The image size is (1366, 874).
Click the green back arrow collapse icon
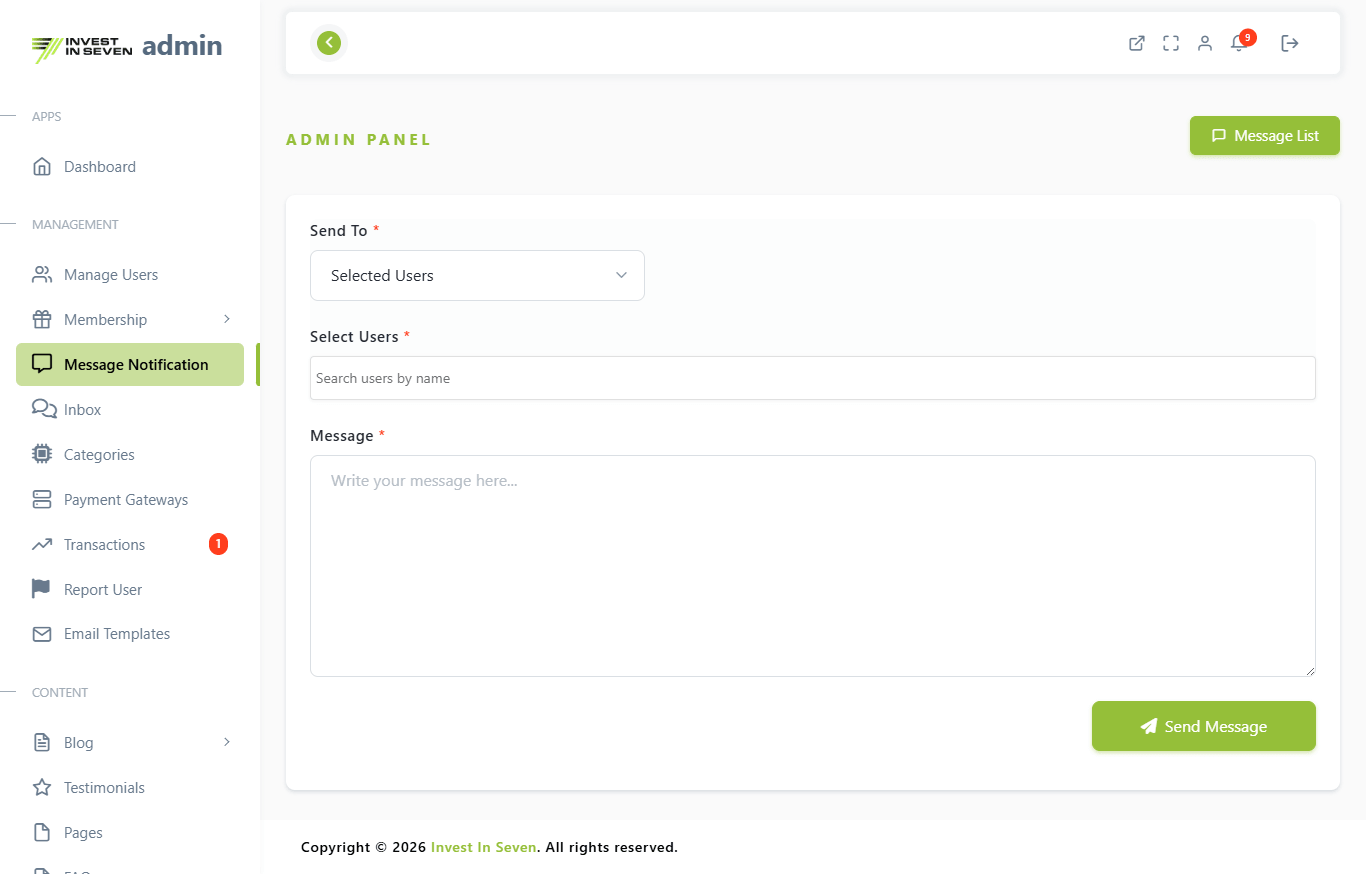coord(329,43)
